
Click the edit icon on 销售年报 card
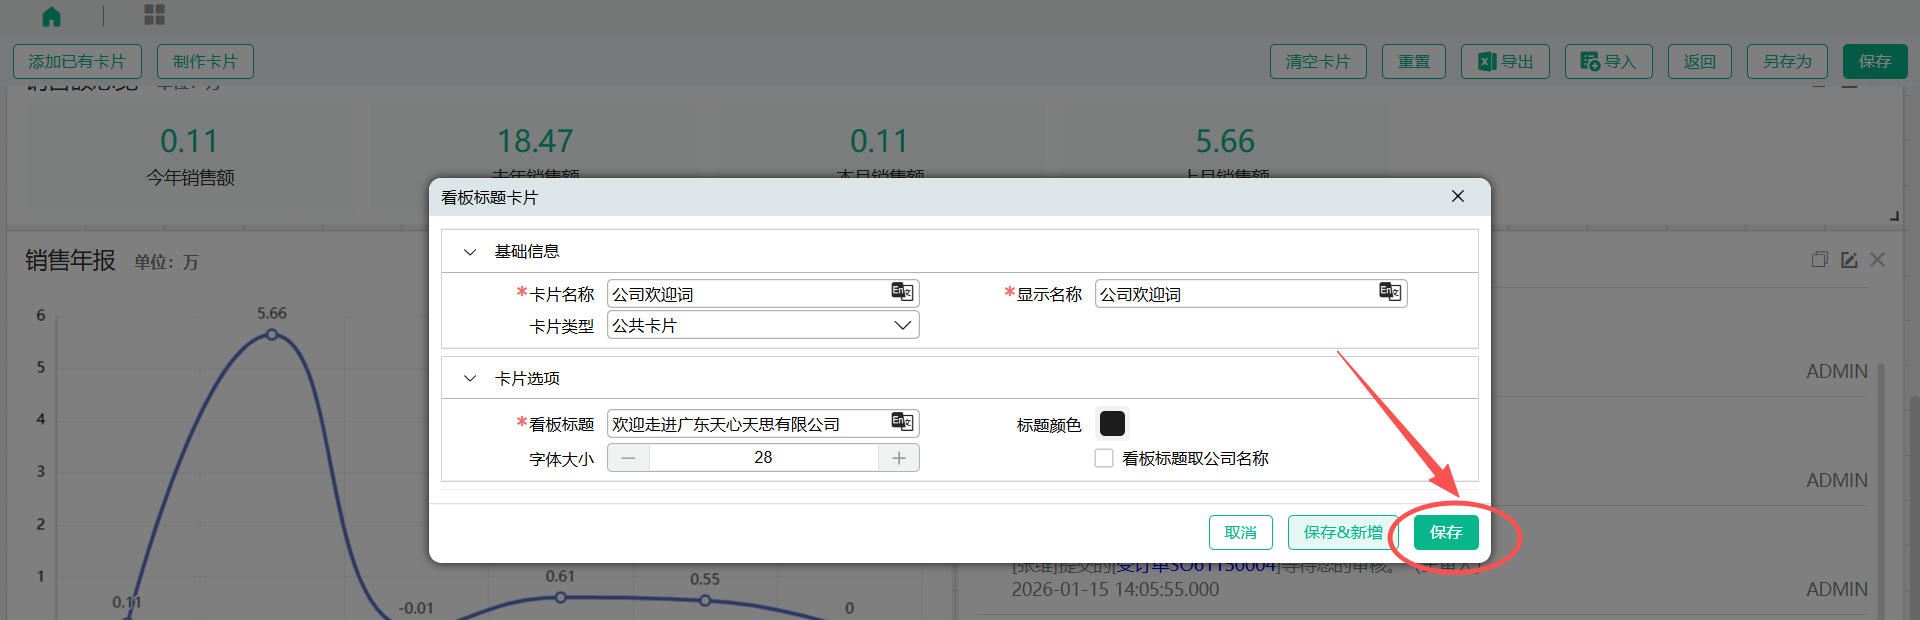click(x=1849, y=260)
